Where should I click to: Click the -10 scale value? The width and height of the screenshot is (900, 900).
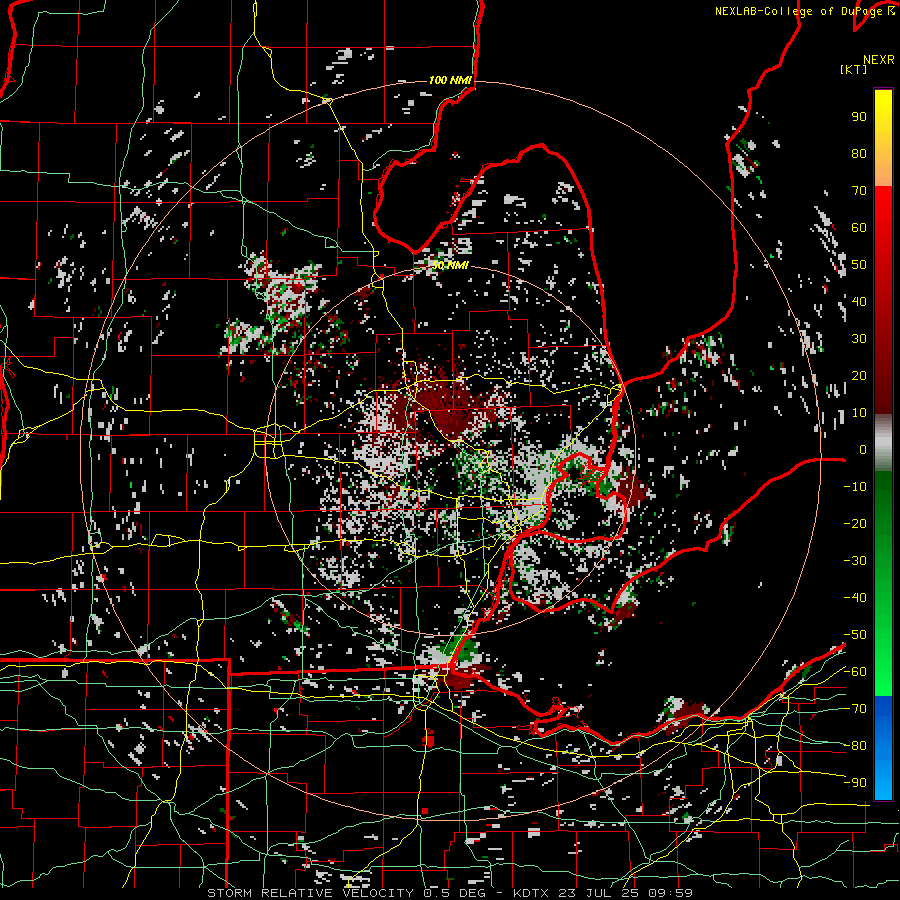(x=855, y=487)
